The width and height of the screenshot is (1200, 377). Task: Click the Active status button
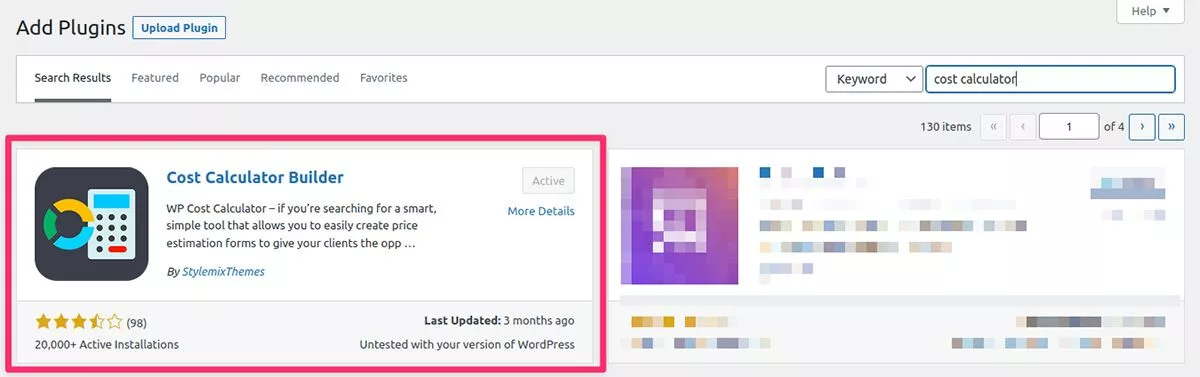click(548, 181)
